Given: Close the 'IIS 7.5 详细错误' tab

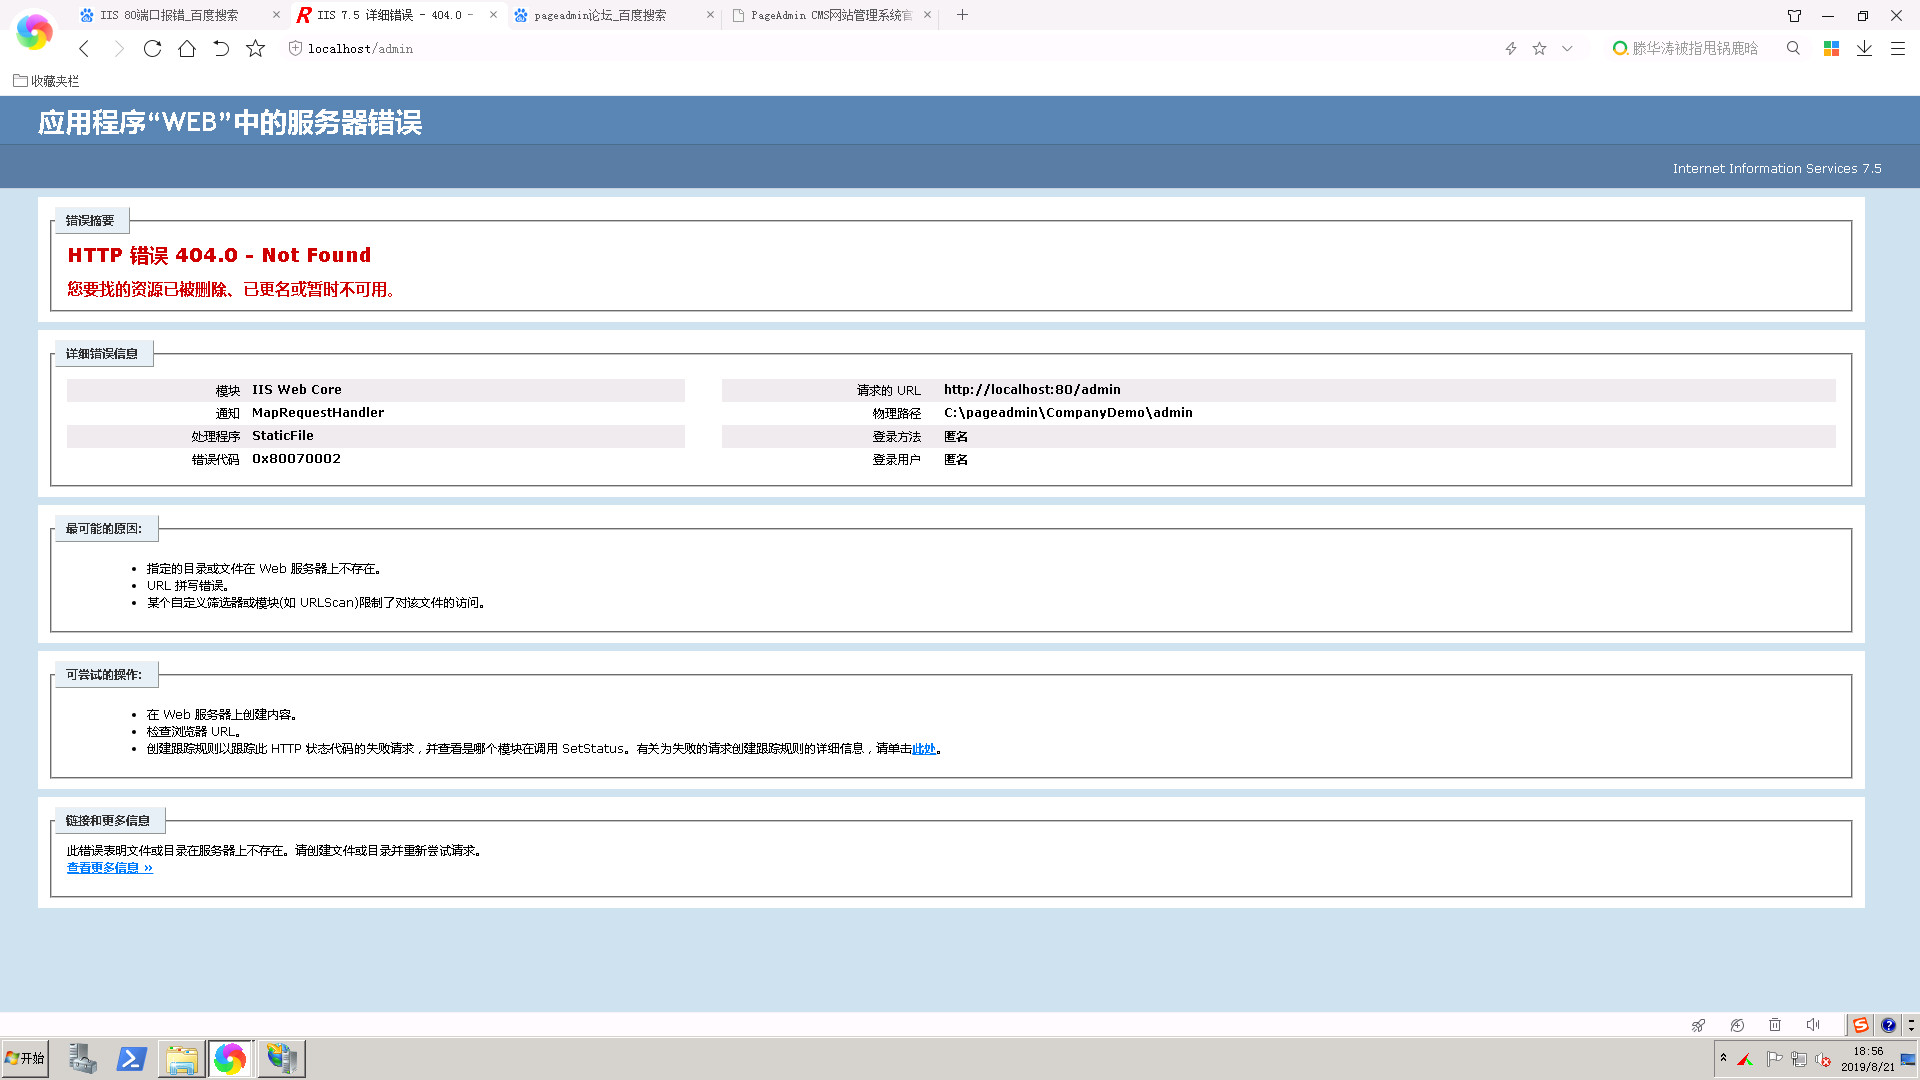Looking at the screenshot, I should (493, 15).
